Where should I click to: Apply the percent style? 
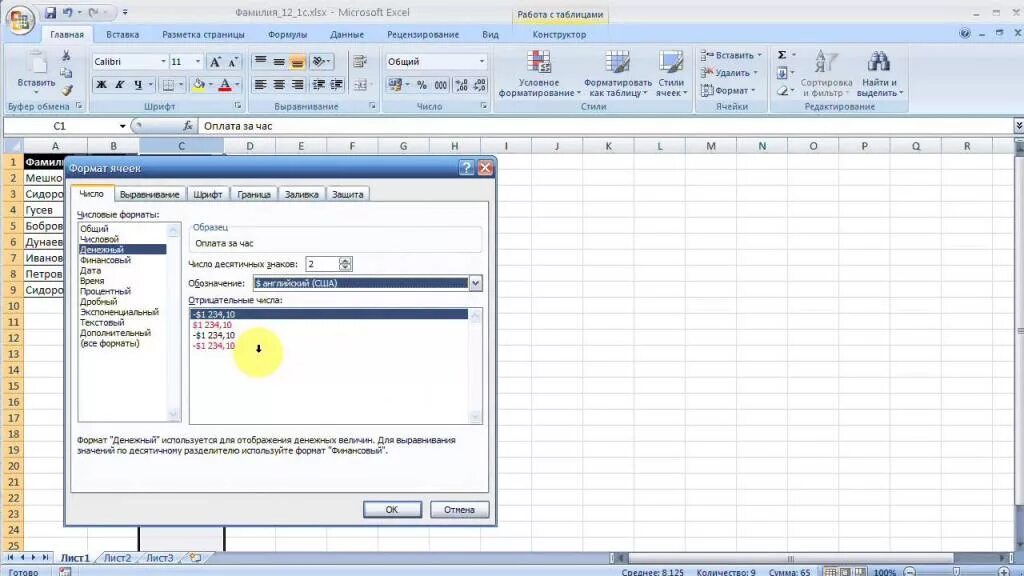click(422, 85)
